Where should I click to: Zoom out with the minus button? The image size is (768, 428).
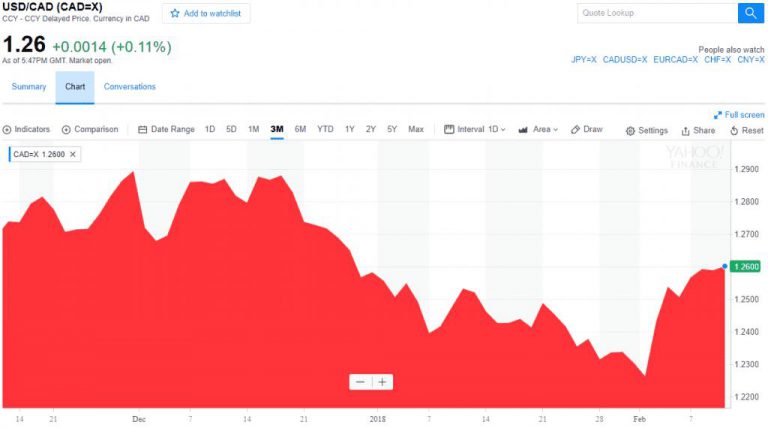(360, 382)
